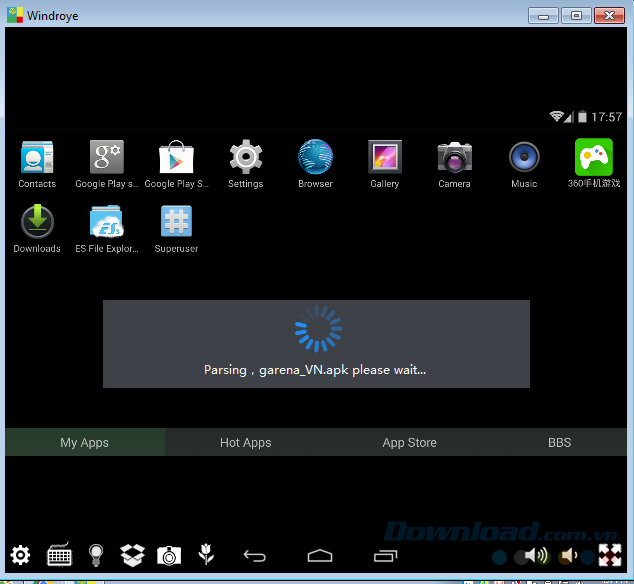Open emulator settings gear in bottom toolbar
This screenshot has height=584, width=634.
point(20,555)
